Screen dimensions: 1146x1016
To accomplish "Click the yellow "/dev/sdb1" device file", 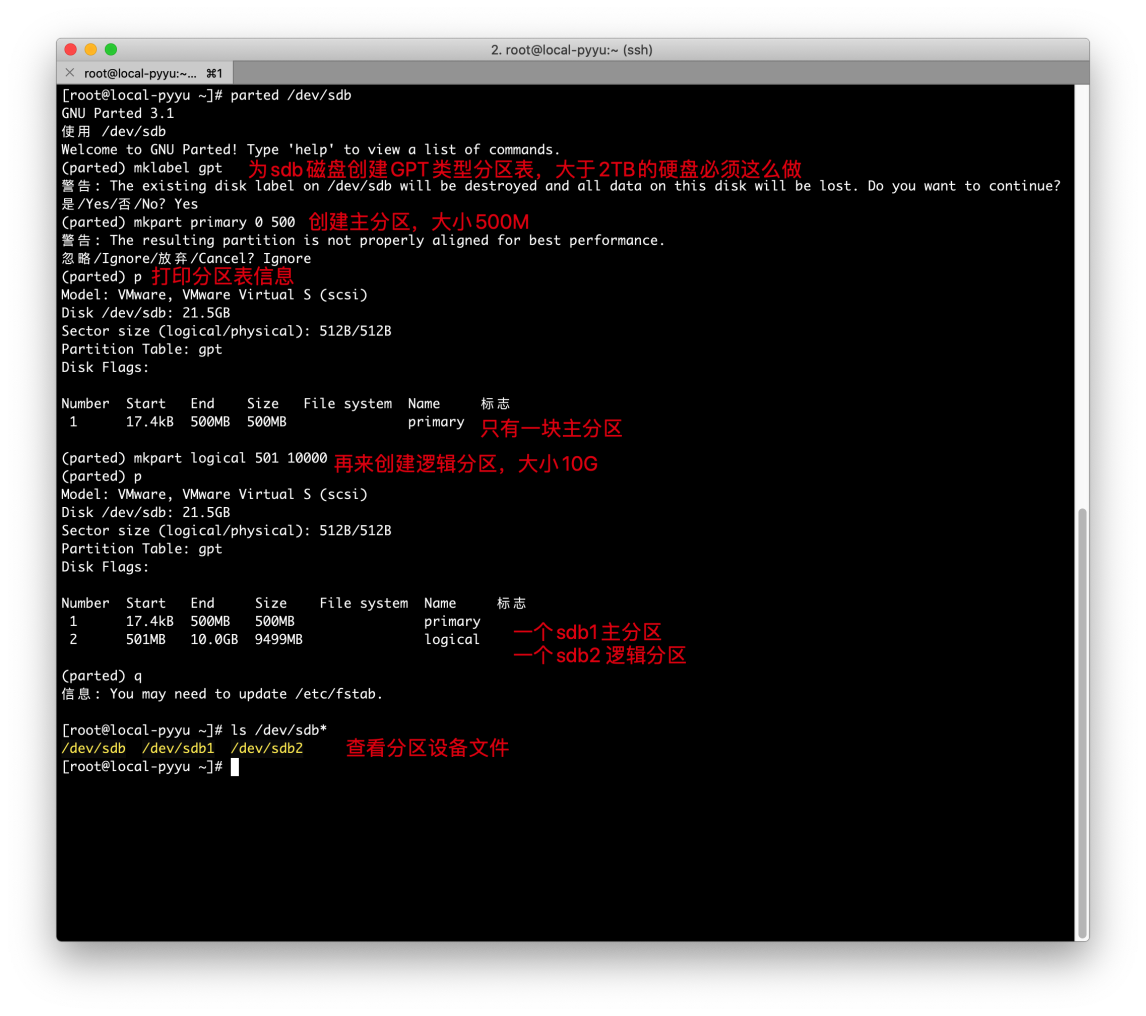I will click(178, 748).
